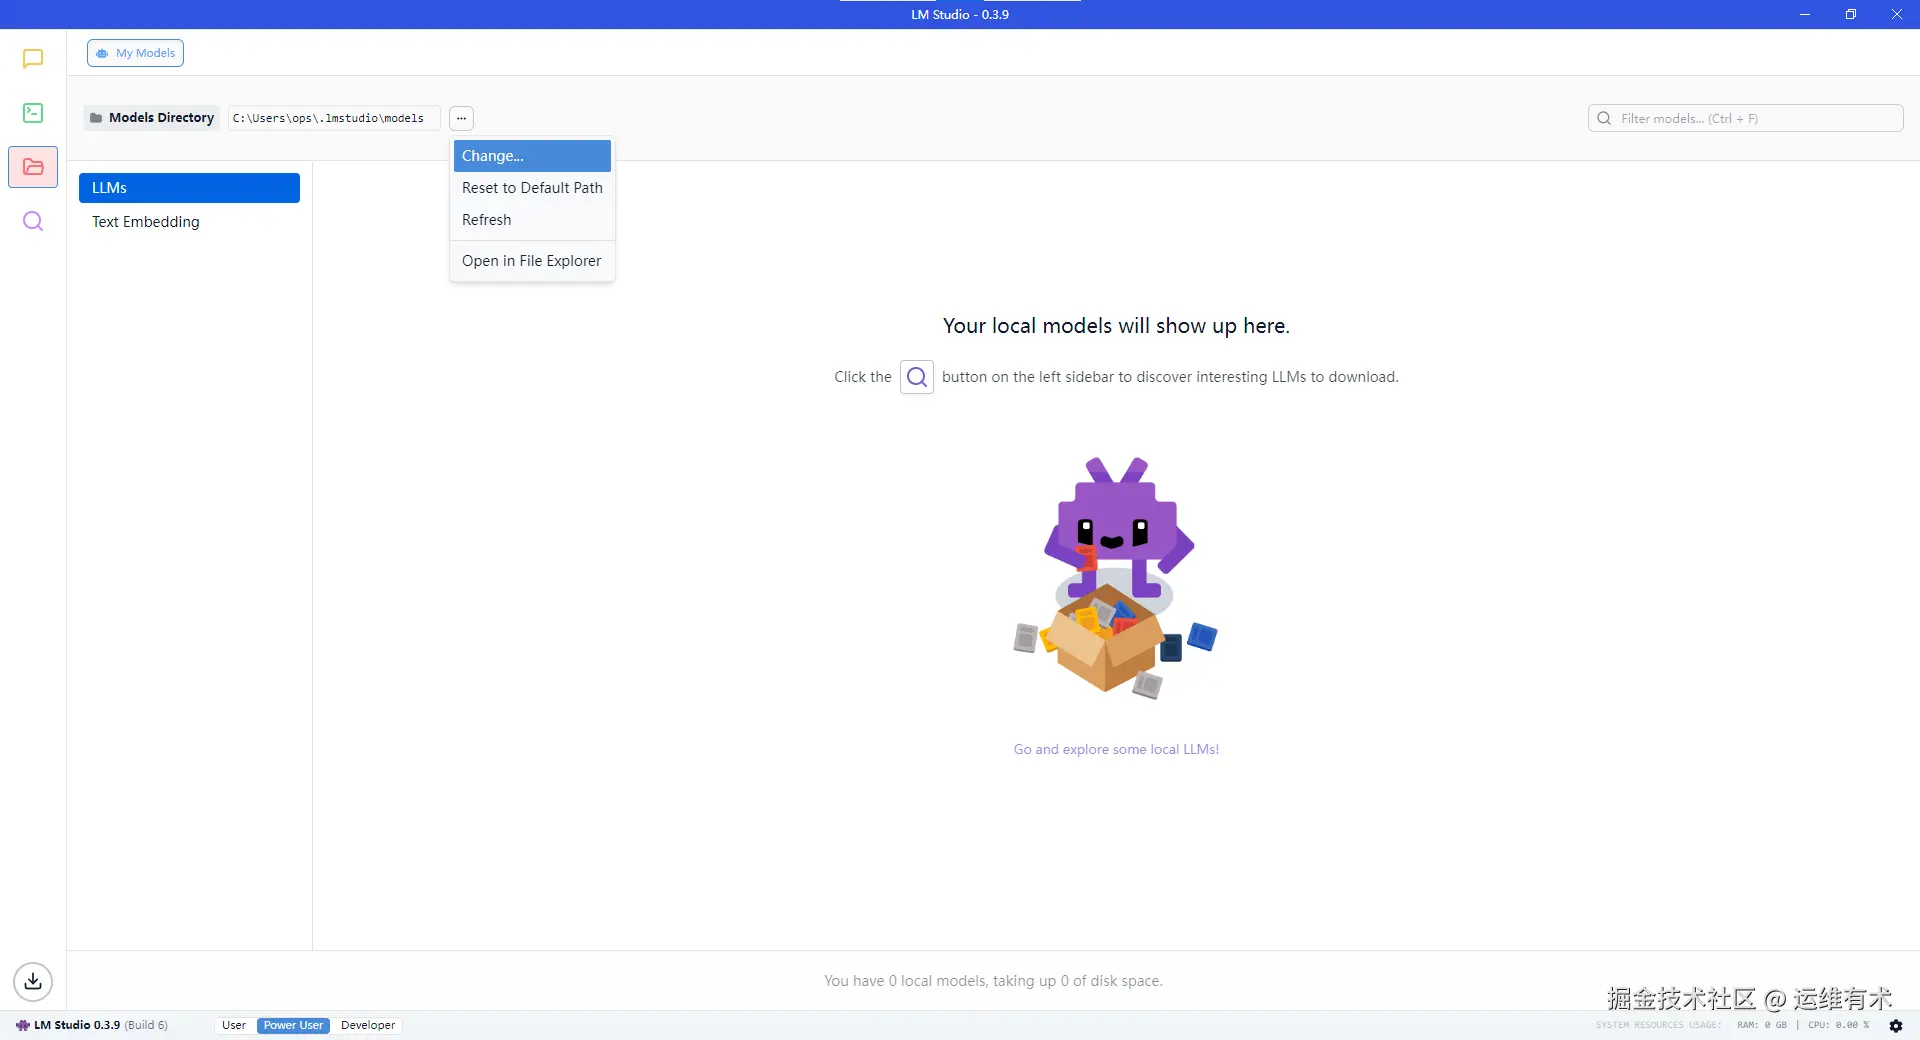
Task: Select the My Models folder sidebar icon
Action: (x=33, y=167)
